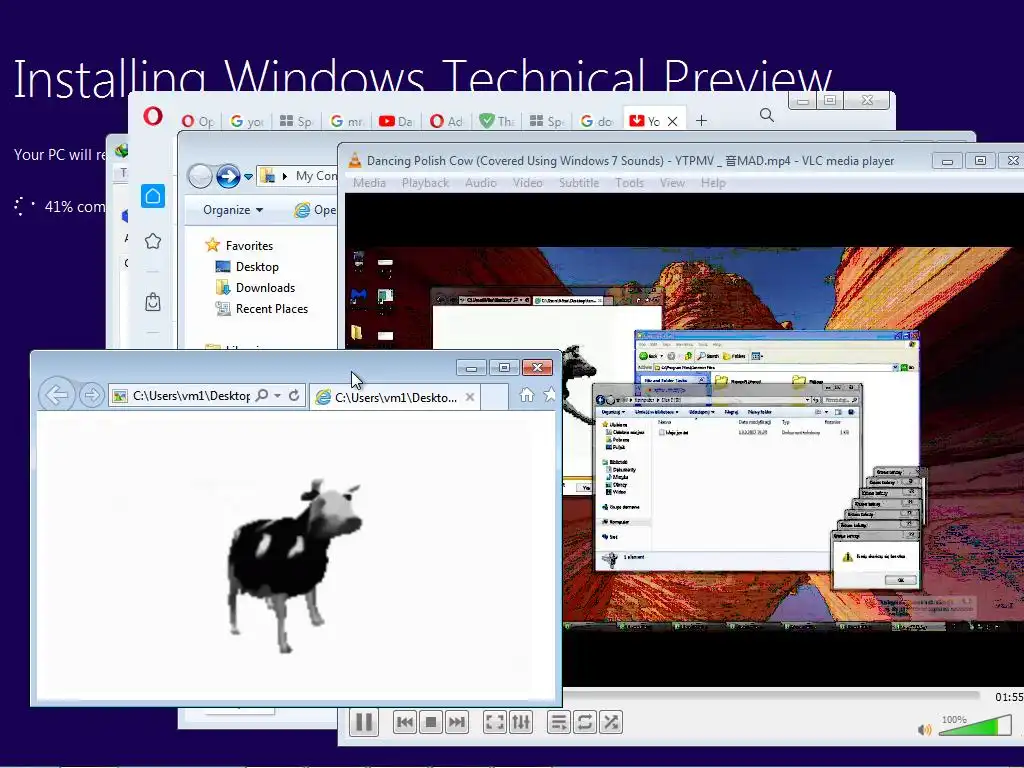Go back in Internet Explorer
Screen dimensions: 1024x768
point(56,394)
